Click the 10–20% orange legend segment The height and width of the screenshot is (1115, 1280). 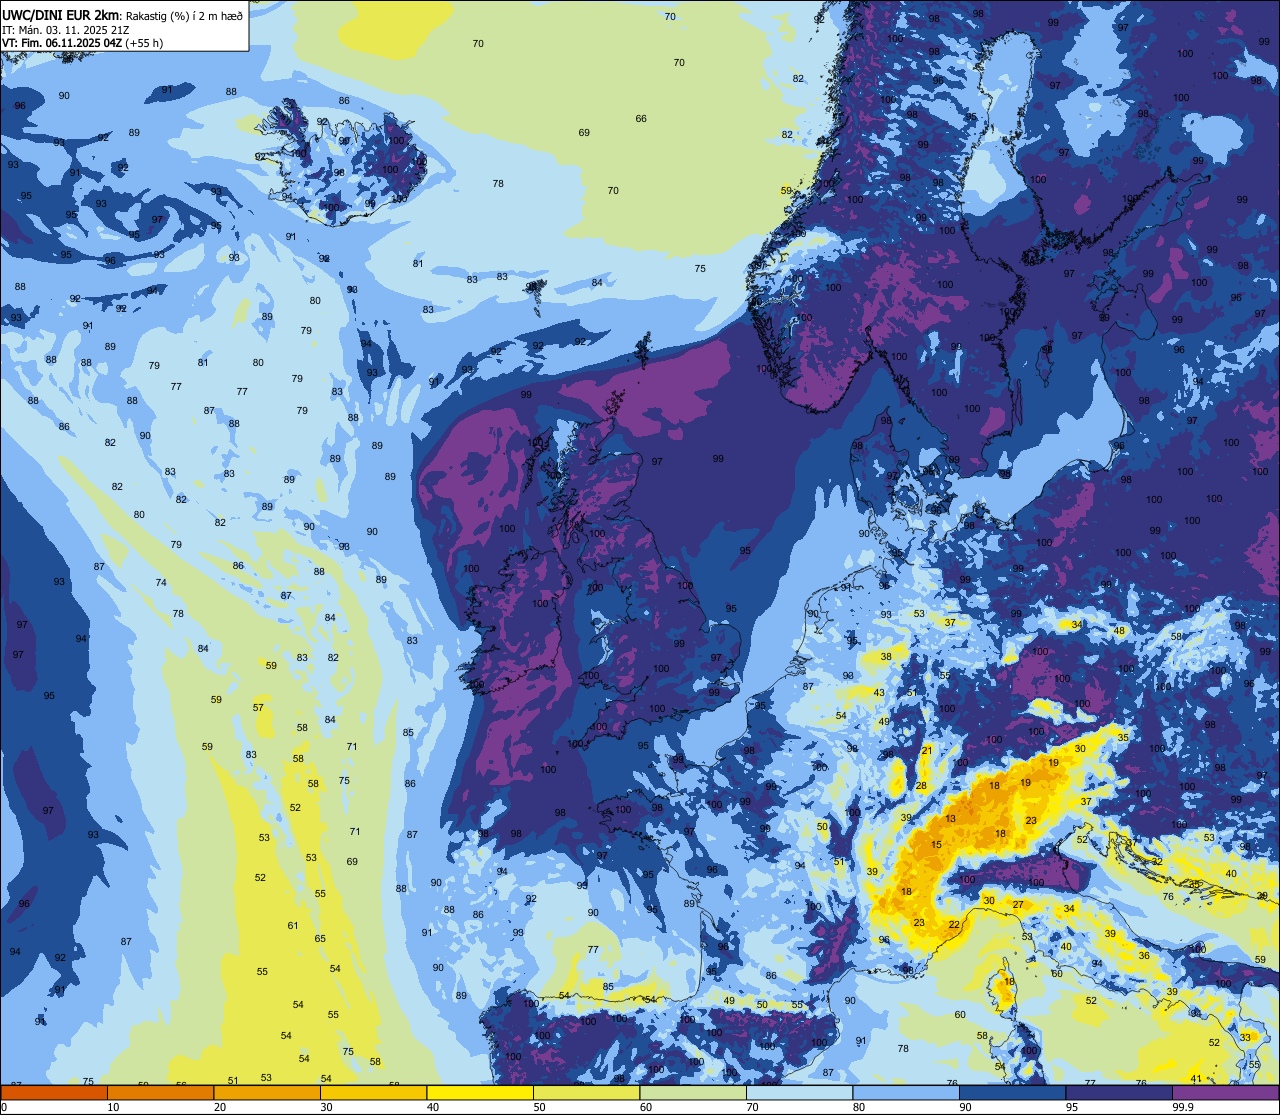tap(160, 1092)
